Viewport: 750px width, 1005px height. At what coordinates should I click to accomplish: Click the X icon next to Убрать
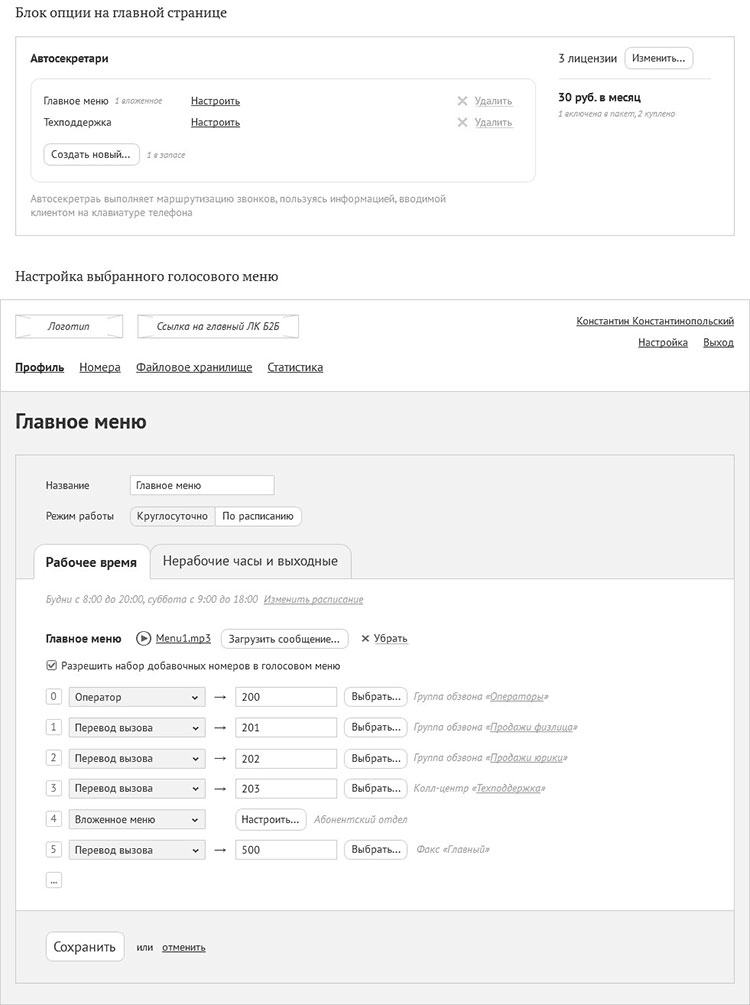(365, 638)
